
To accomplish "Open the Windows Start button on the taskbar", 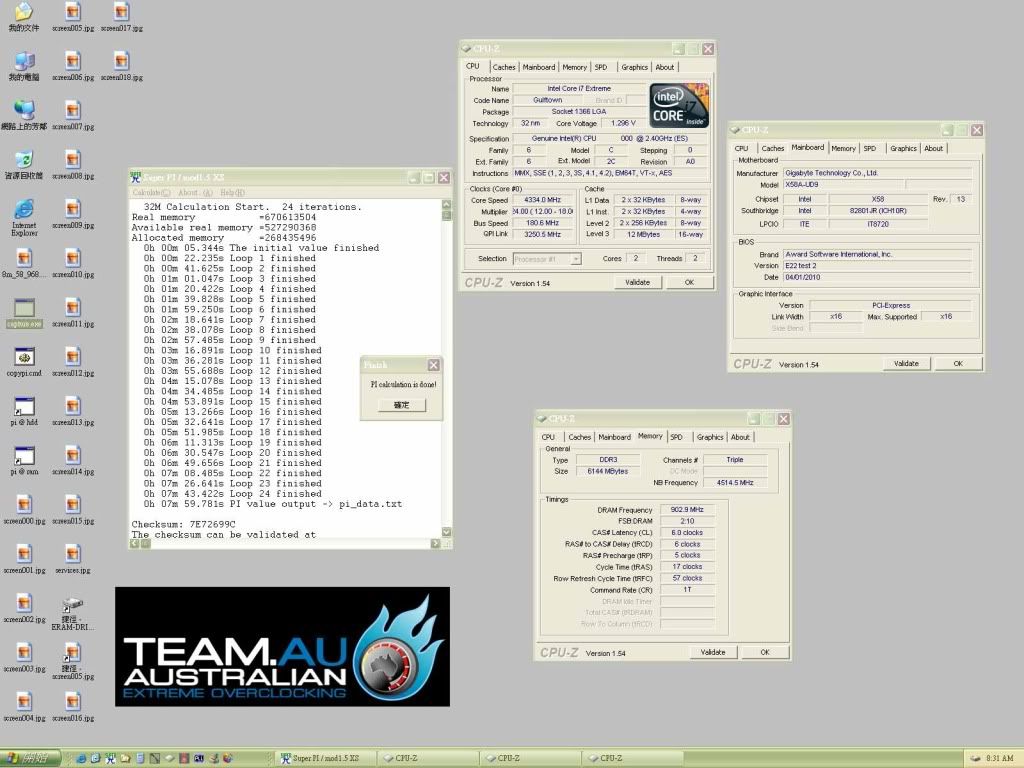I will click(30, 758).
